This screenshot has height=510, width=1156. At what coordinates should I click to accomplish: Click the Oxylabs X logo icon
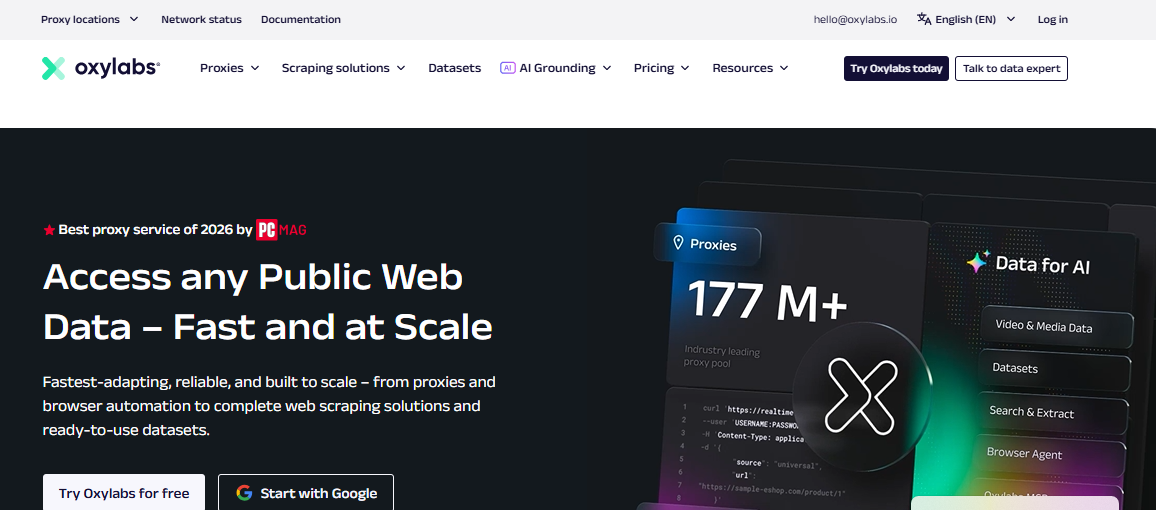click(x=53, y=68)
